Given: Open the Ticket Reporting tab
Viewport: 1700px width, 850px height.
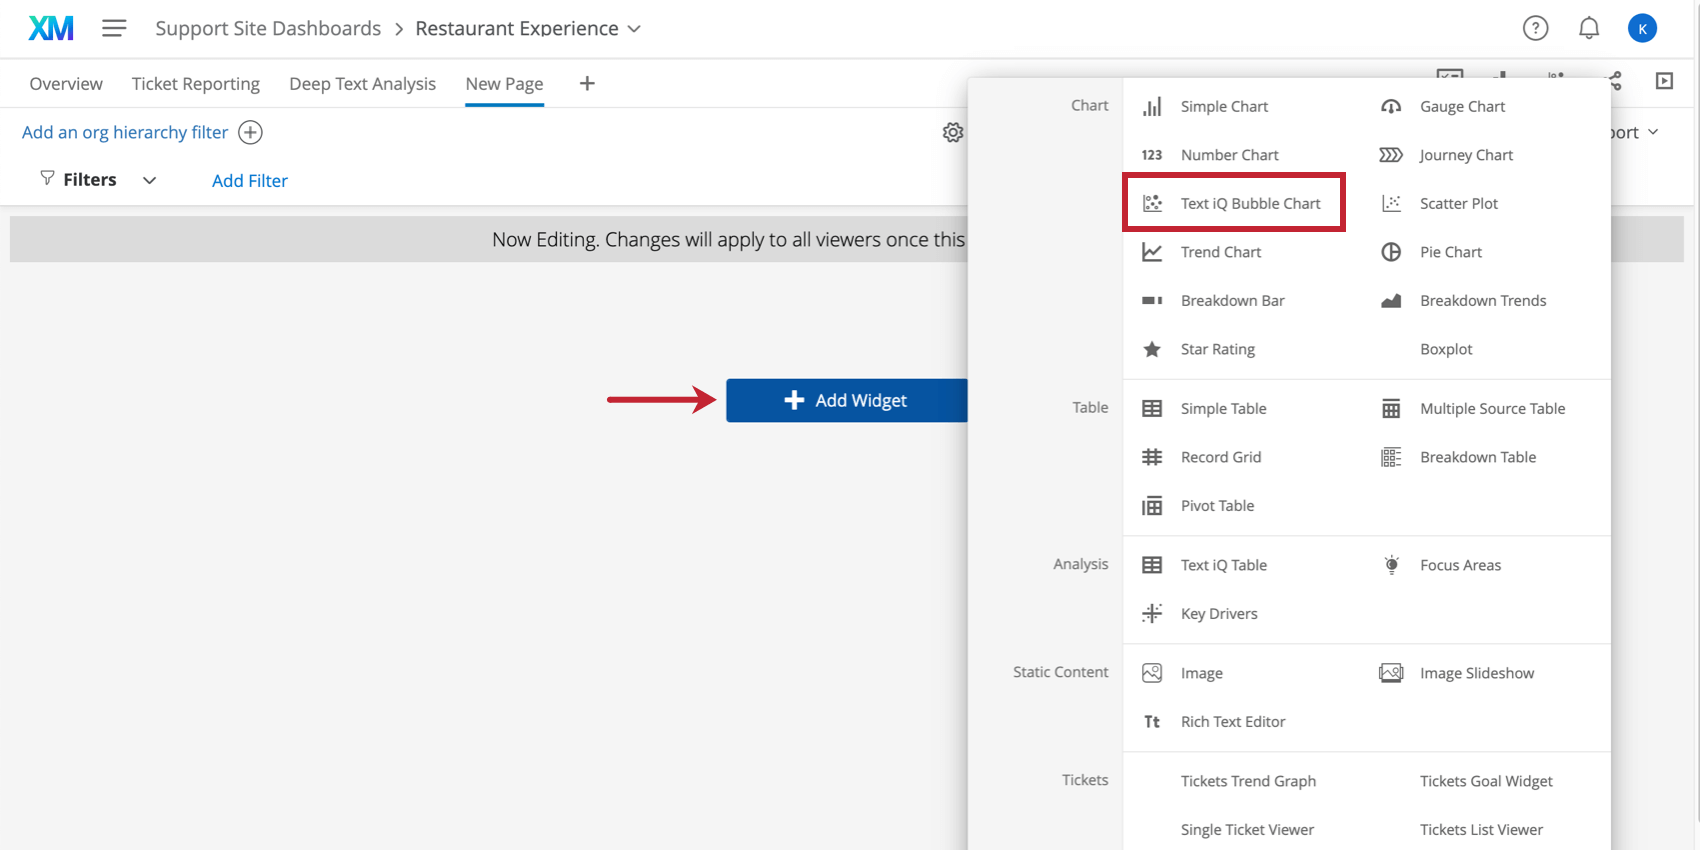Looking at the screenshot, I should [x=196, y=84].
